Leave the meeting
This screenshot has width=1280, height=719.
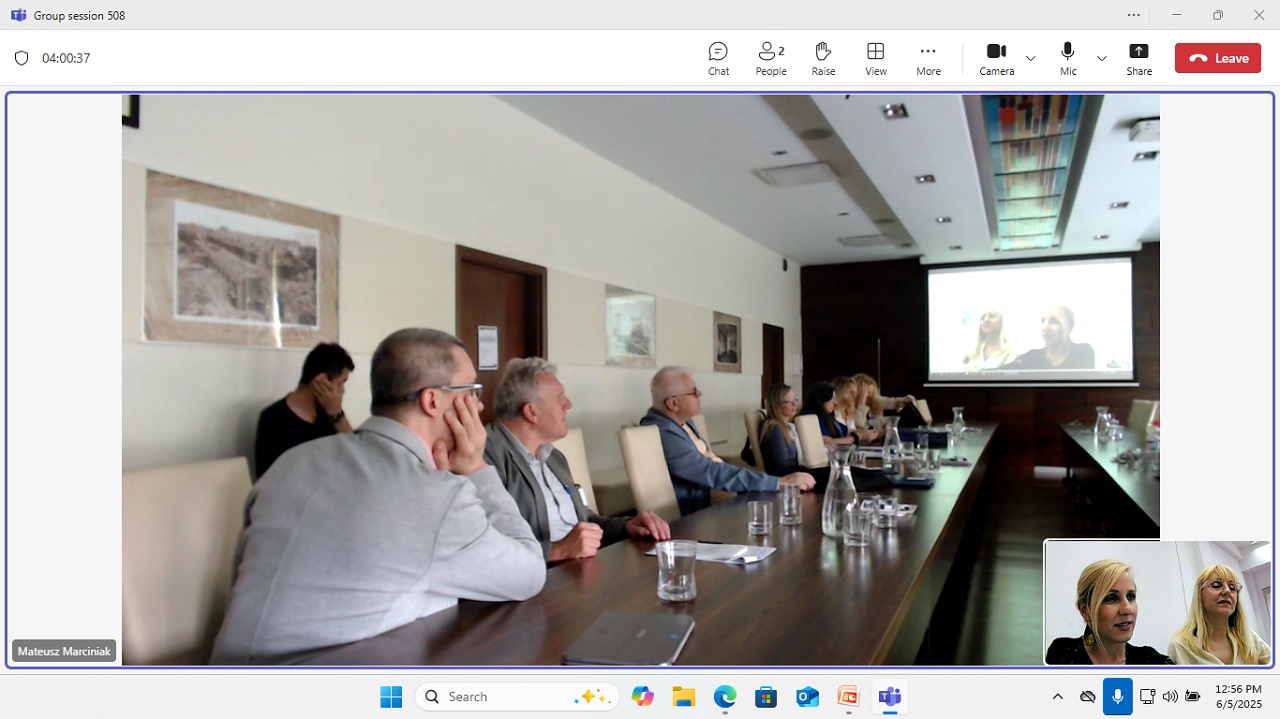(1218, 58)
